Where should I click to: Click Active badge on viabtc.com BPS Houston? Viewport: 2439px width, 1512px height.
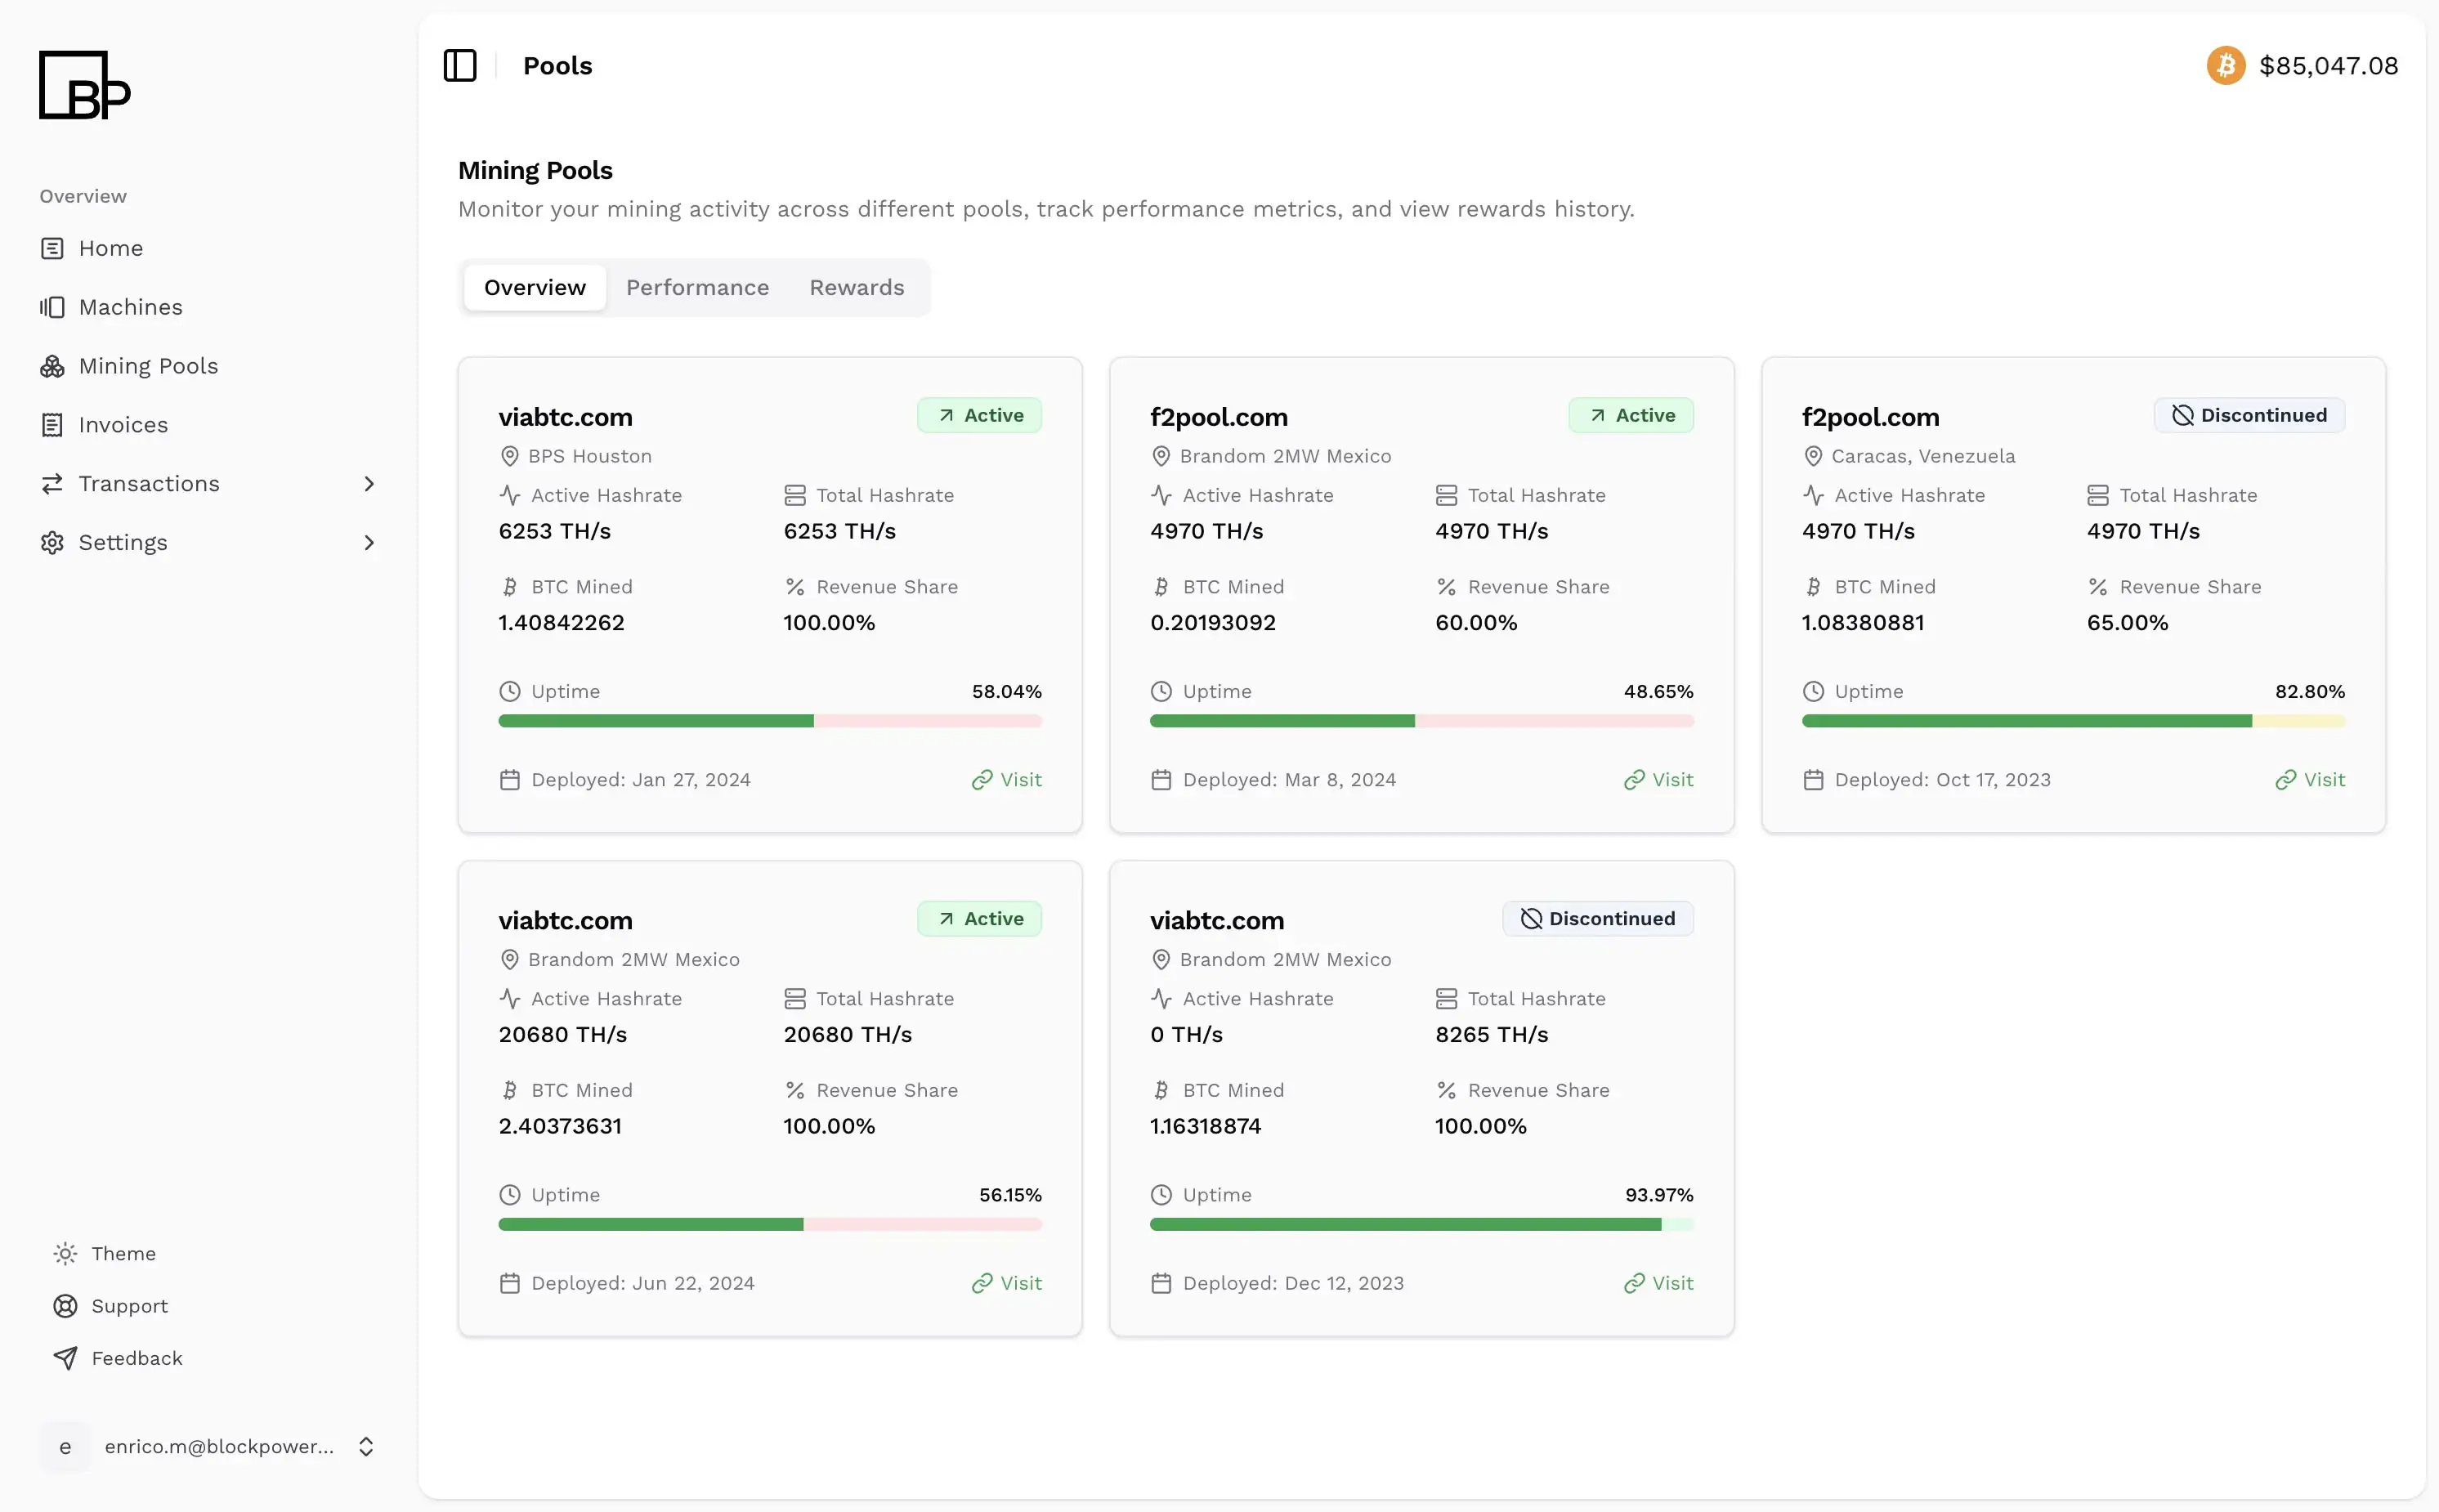(x=980, y=415)
